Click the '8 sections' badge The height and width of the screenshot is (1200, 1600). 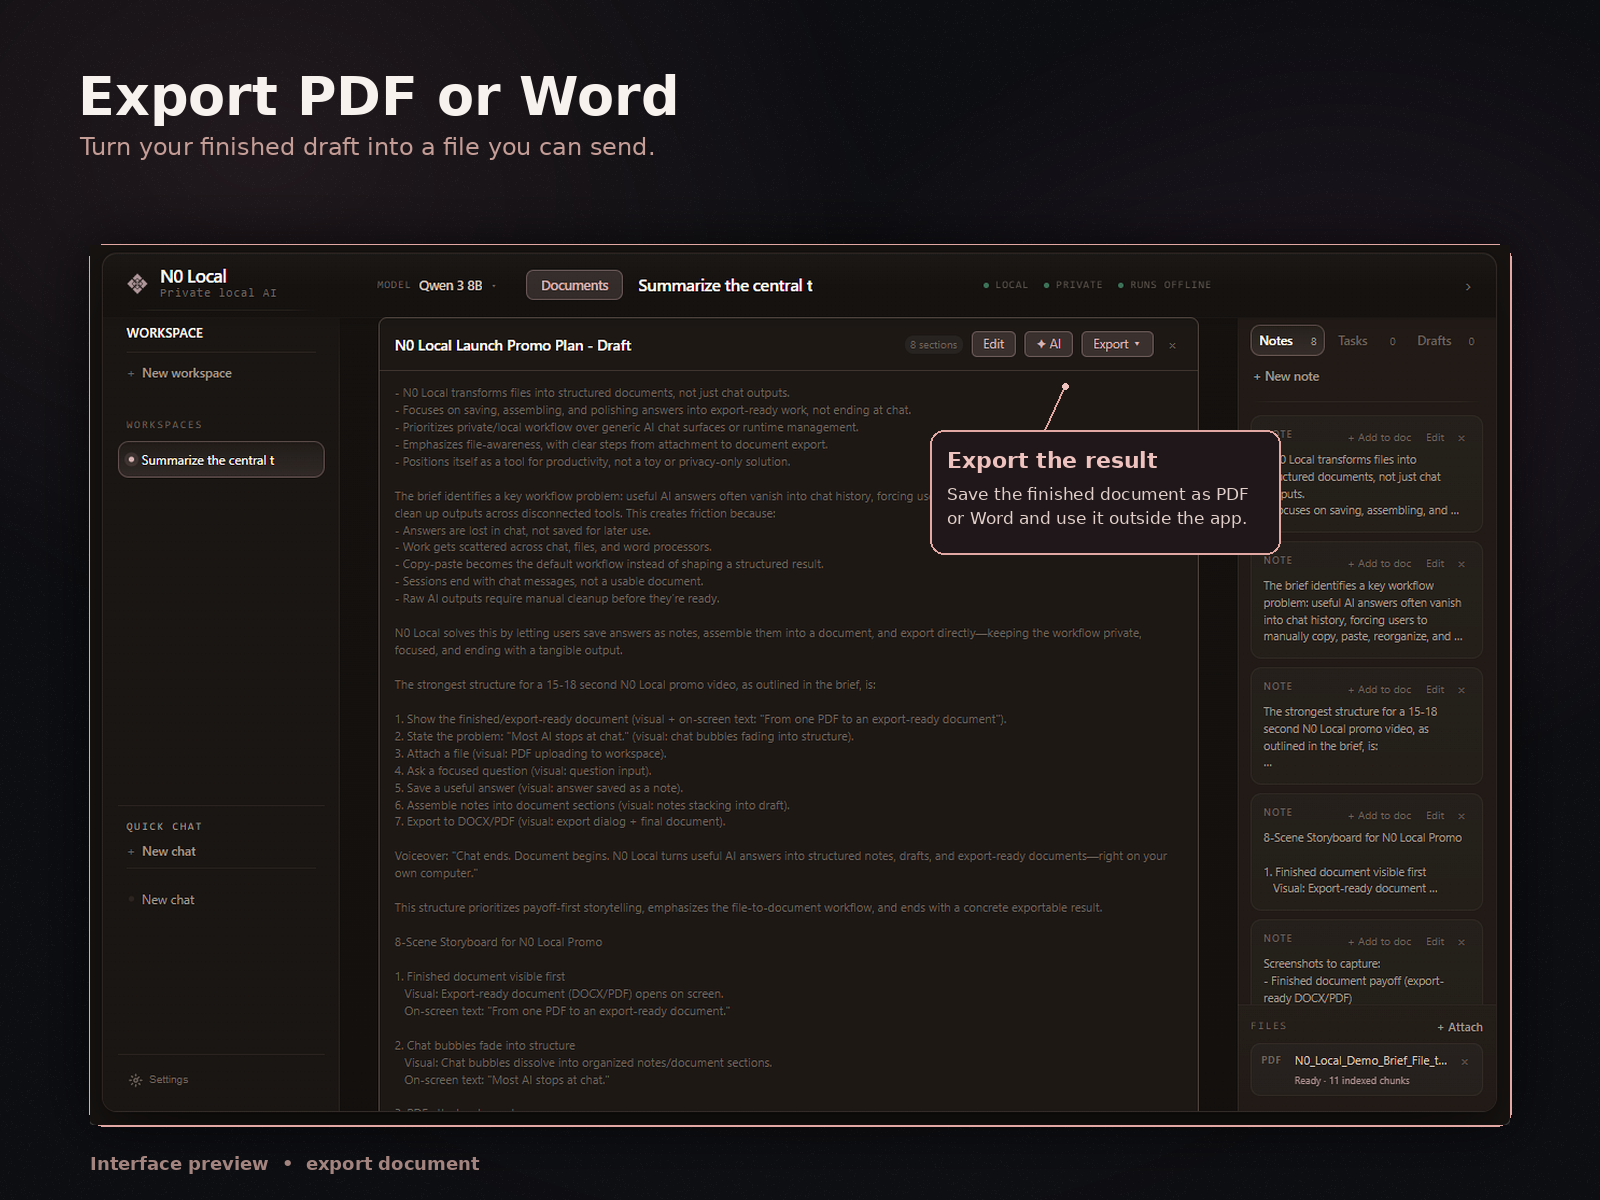933,345
